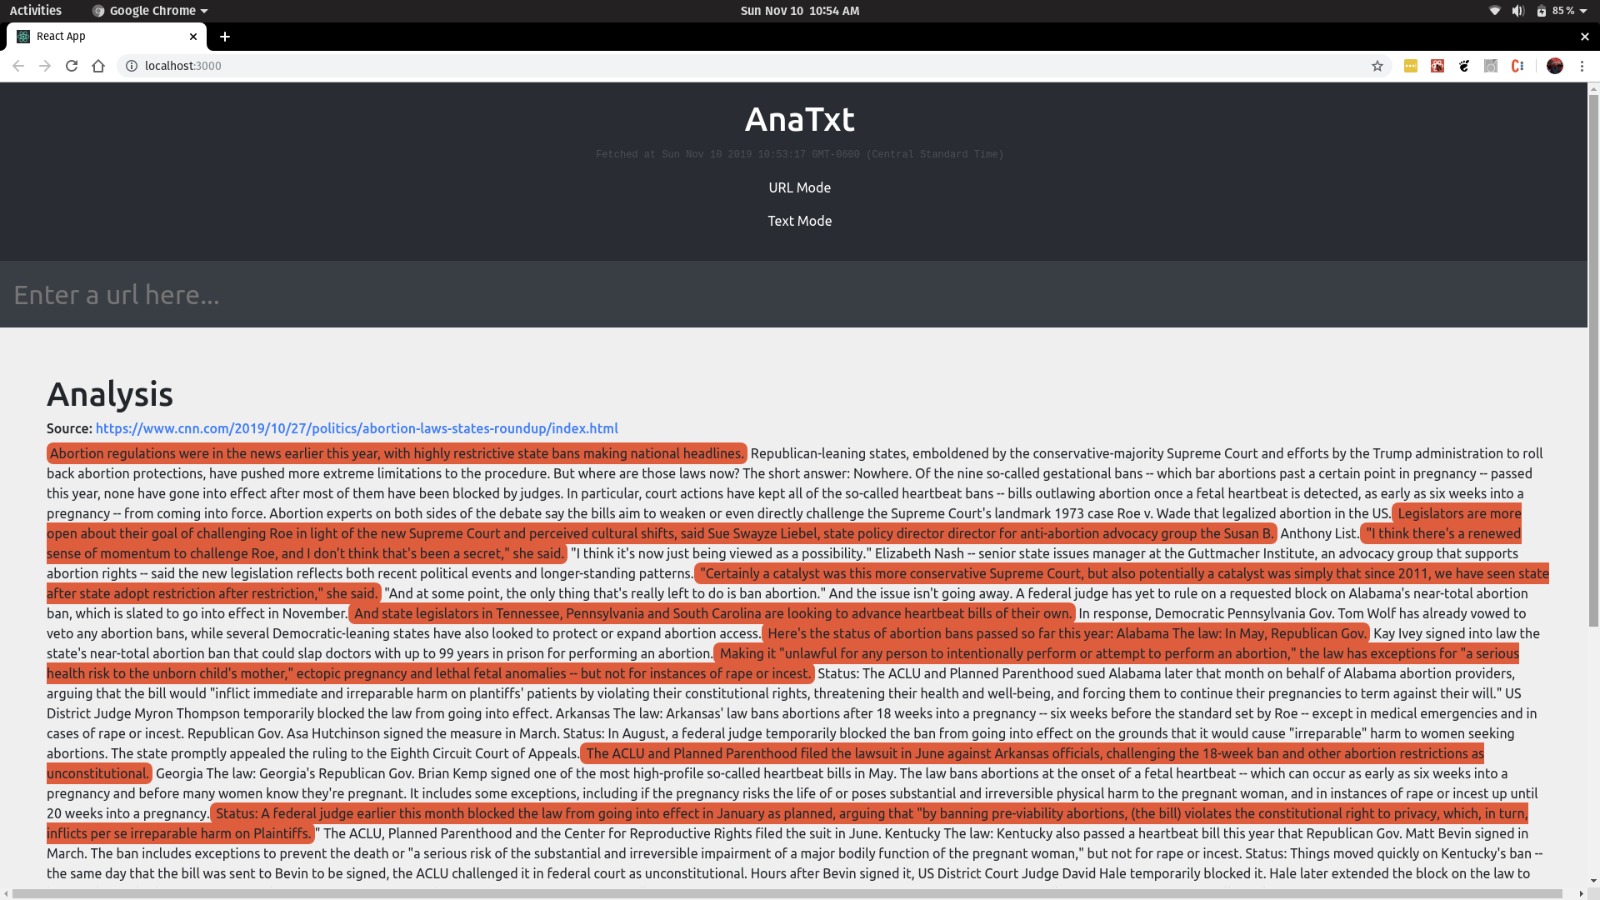Image resolution: width=1600 pixels, height=900 pixels.
Task: Open the Activities overview
Action: coord(35,11)
